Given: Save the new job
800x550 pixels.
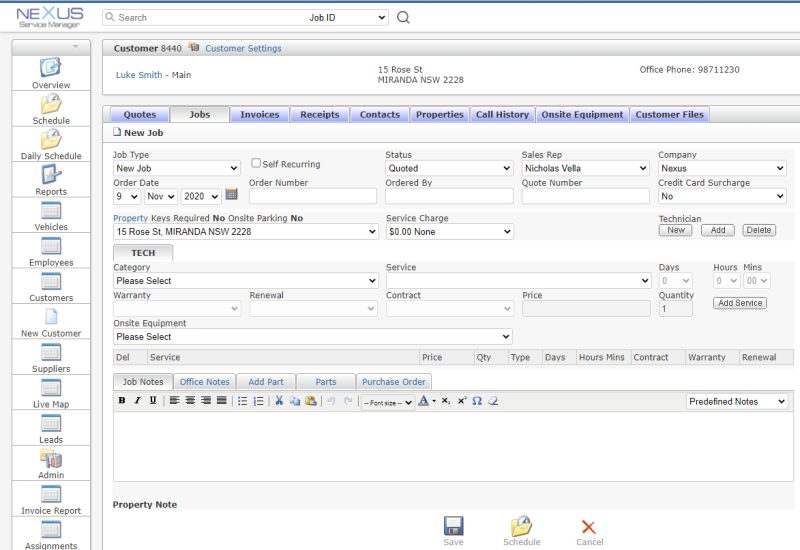Looking at the screenshot, I should pyautogui.click(x=454, y=531).
